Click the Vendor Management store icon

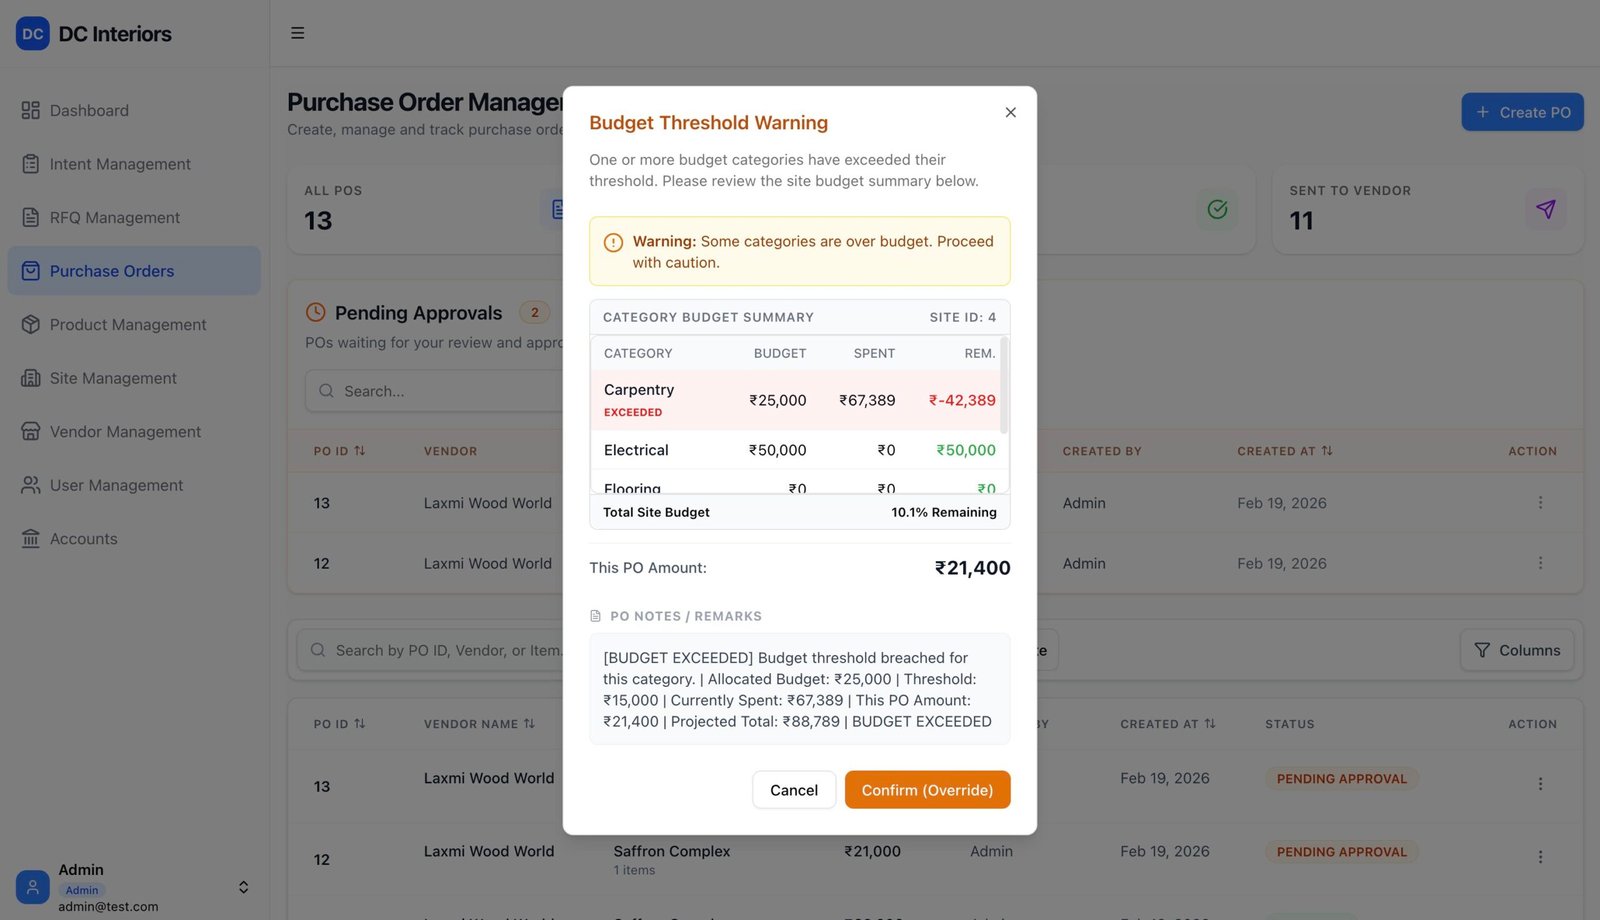point(31,432)
